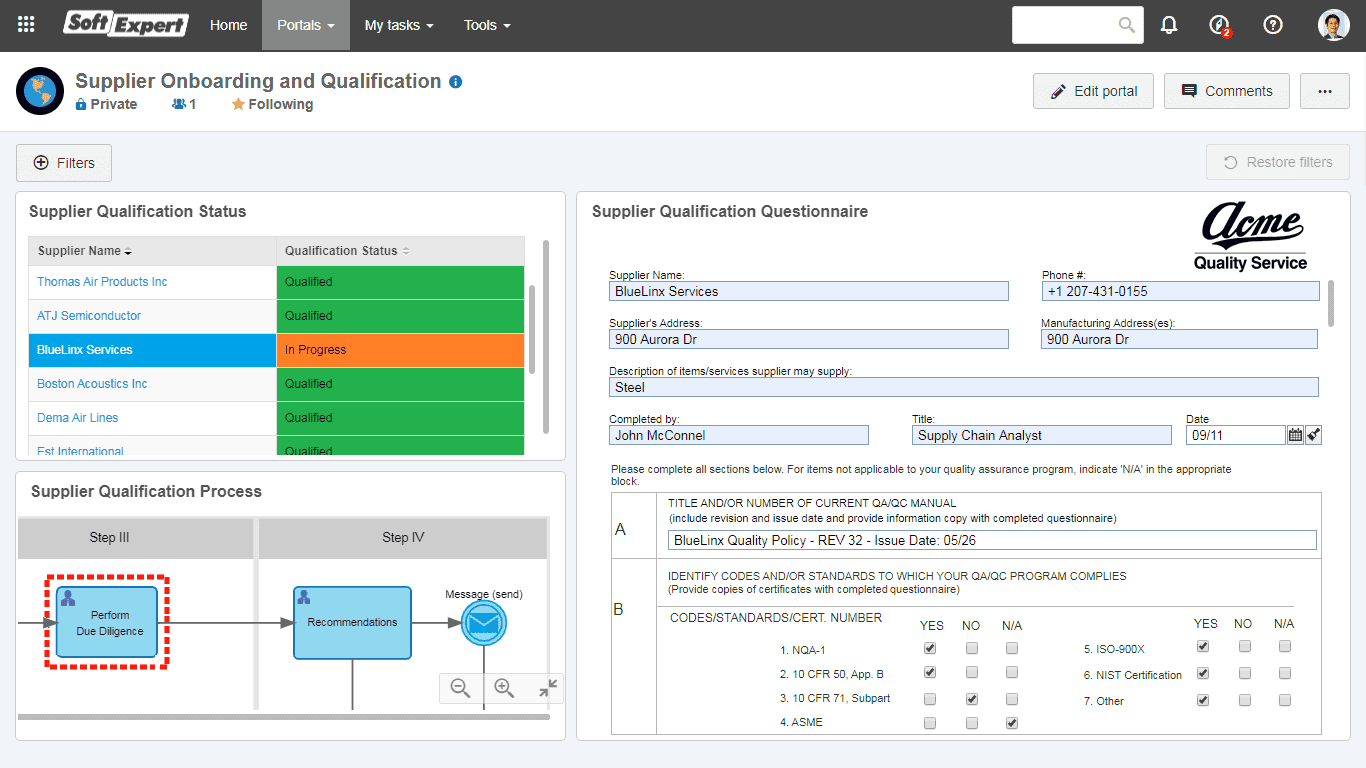Open the apps grid menu

26,25
